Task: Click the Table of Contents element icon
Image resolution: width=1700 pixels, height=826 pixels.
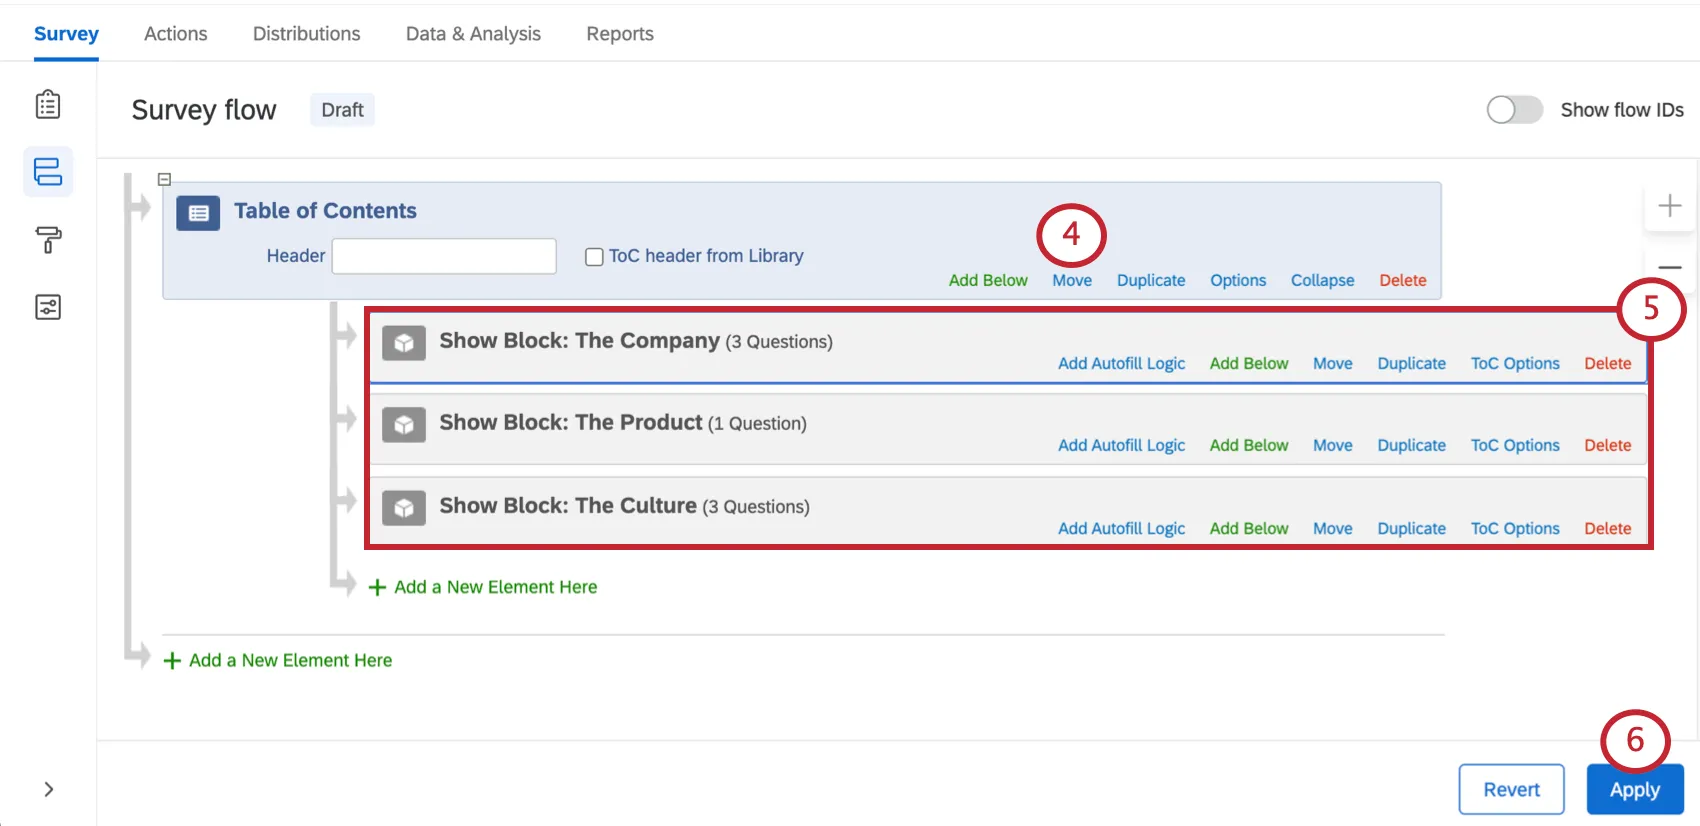Action: (x=198, y=213)
